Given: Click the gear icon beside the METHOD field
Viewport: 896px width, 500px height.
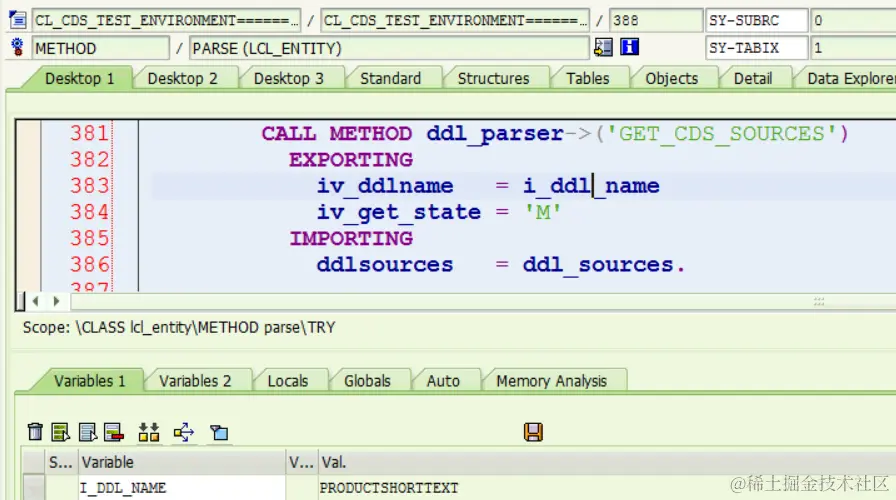Looking at the screenshot, I should pos(18,47).
